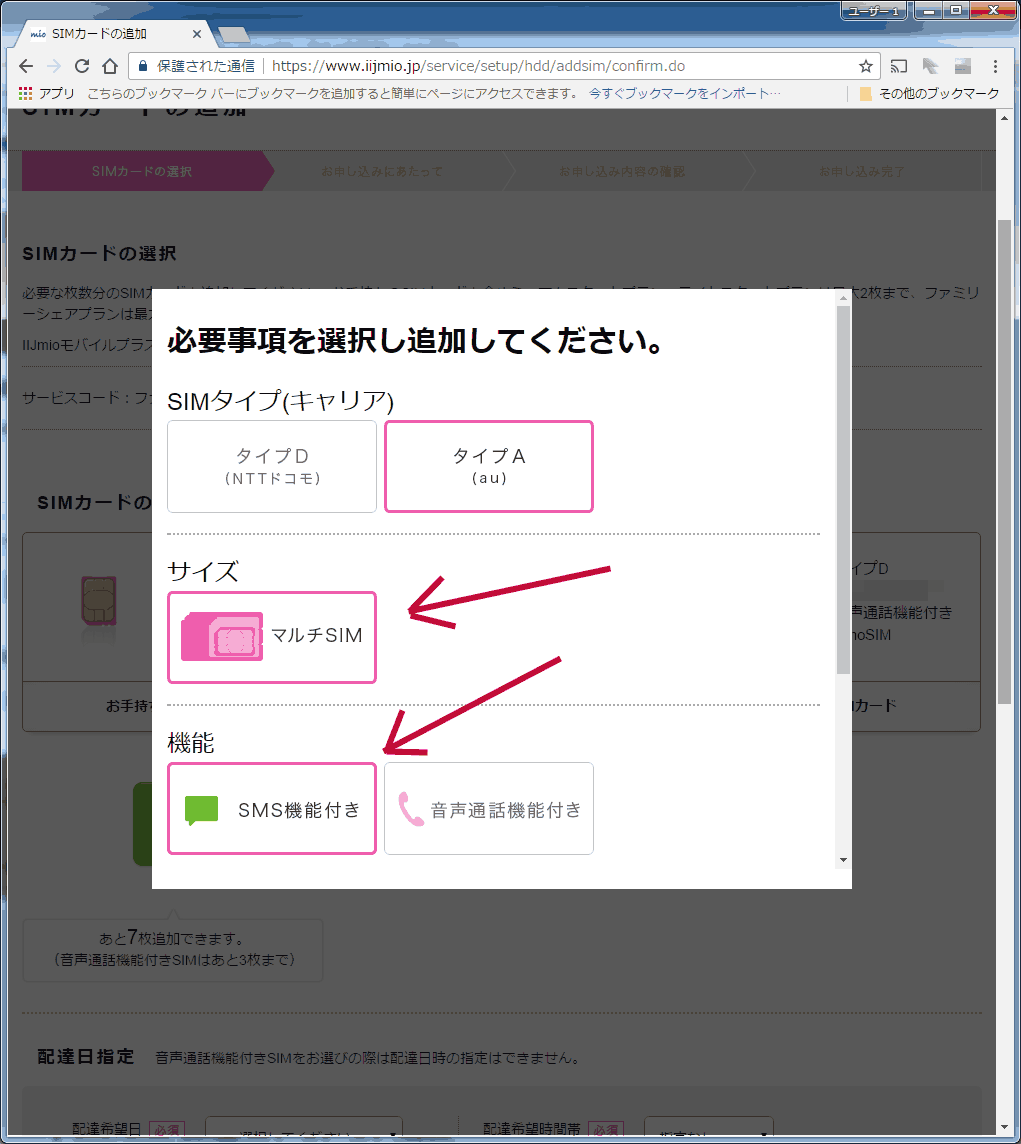Bookmark this page with the star icon
This screenshot has width=1021, height=1144.
click(865, 66)
